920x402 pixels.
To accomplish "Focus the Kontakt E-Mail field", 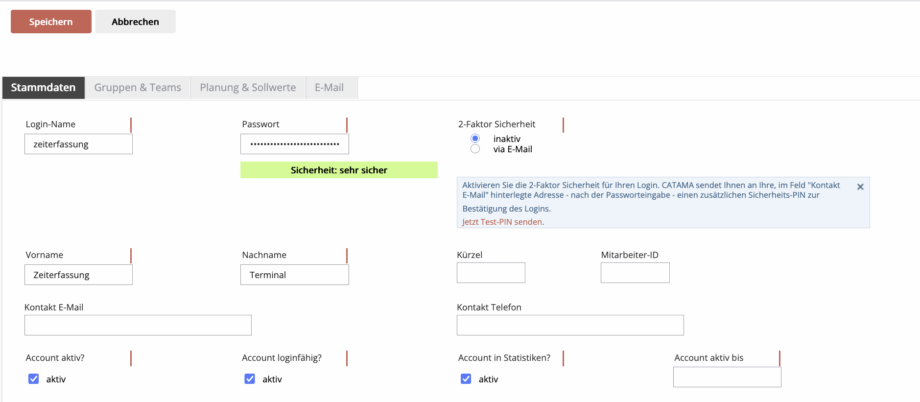I will tap(138, 325).
